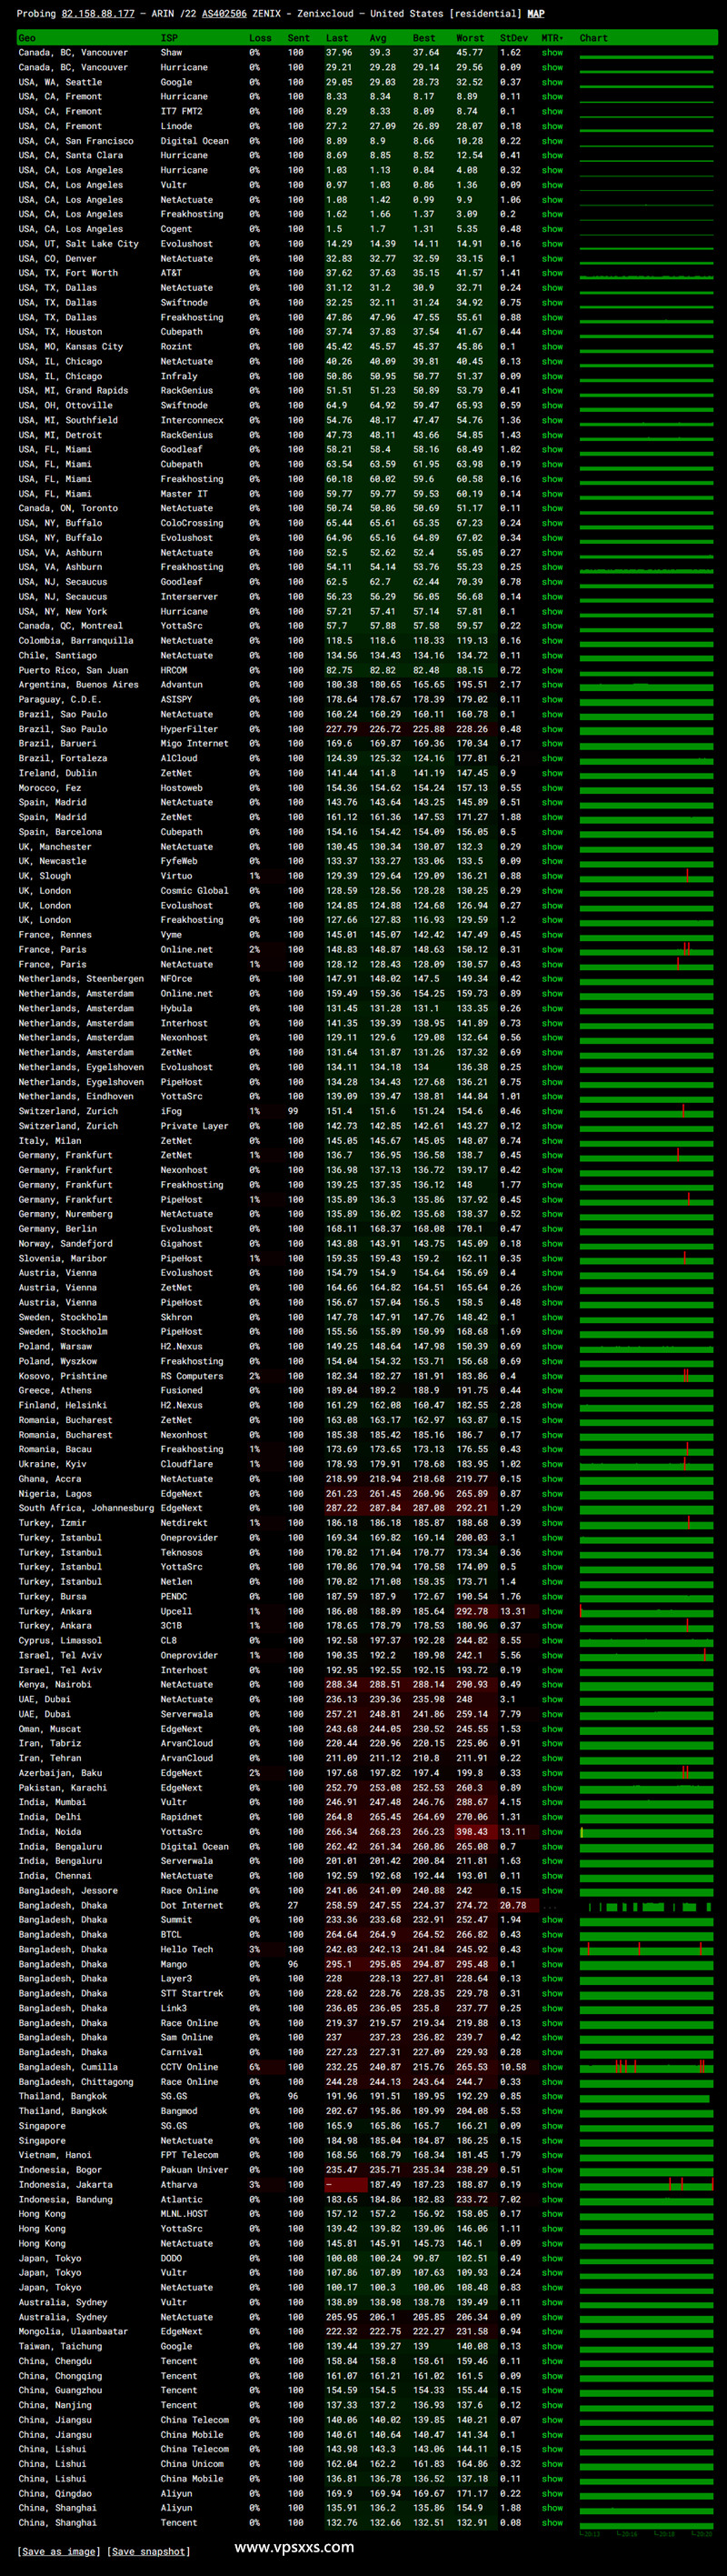Show MTR for Taichung Google row
Screen dimensions: 727x2576
coord(552,2346)
